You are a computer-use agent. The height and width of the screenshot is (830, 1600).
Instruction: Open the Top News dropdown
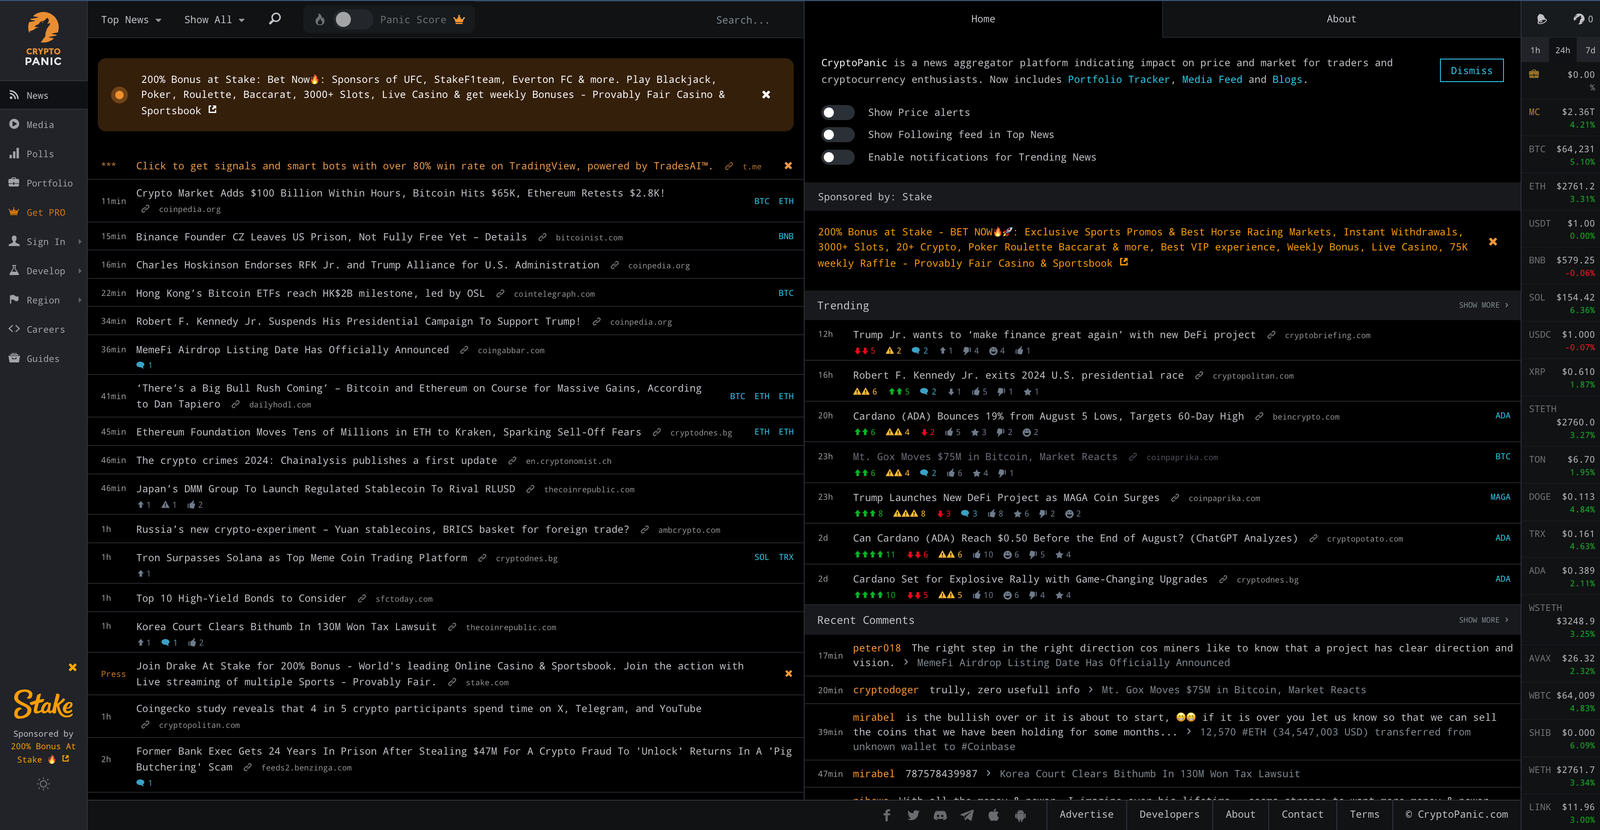pyautogui.click(x=131, y=20)
